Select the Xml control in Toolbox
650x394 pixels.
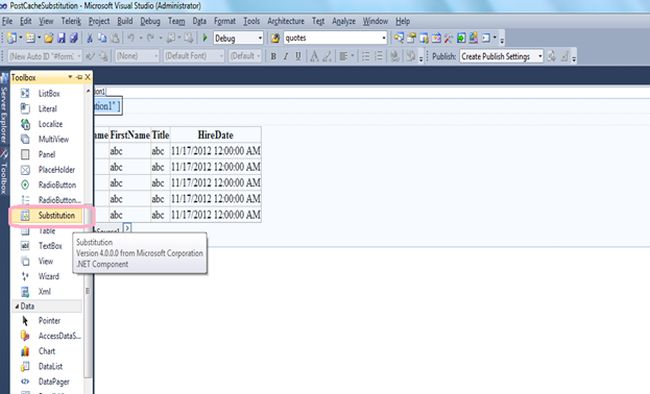tap(47, 292)
